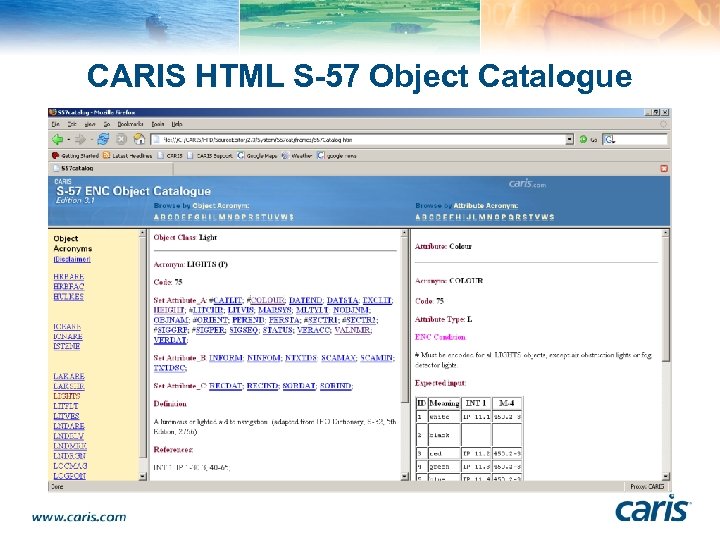Open the EXCLIT attribute link
Image resolution: width=720 pixels, height=540 pixels.
pos(377,300)
